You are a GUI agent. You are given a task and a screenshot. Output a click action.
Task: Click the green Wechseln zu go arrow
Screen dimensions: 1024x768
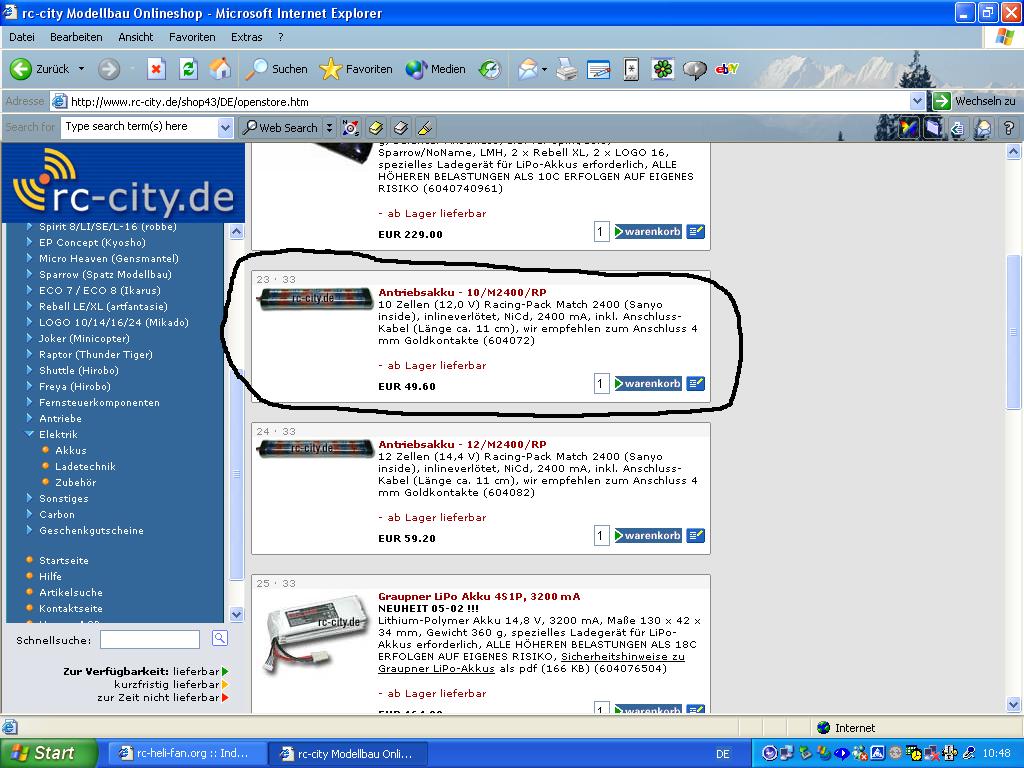[941, 101]
